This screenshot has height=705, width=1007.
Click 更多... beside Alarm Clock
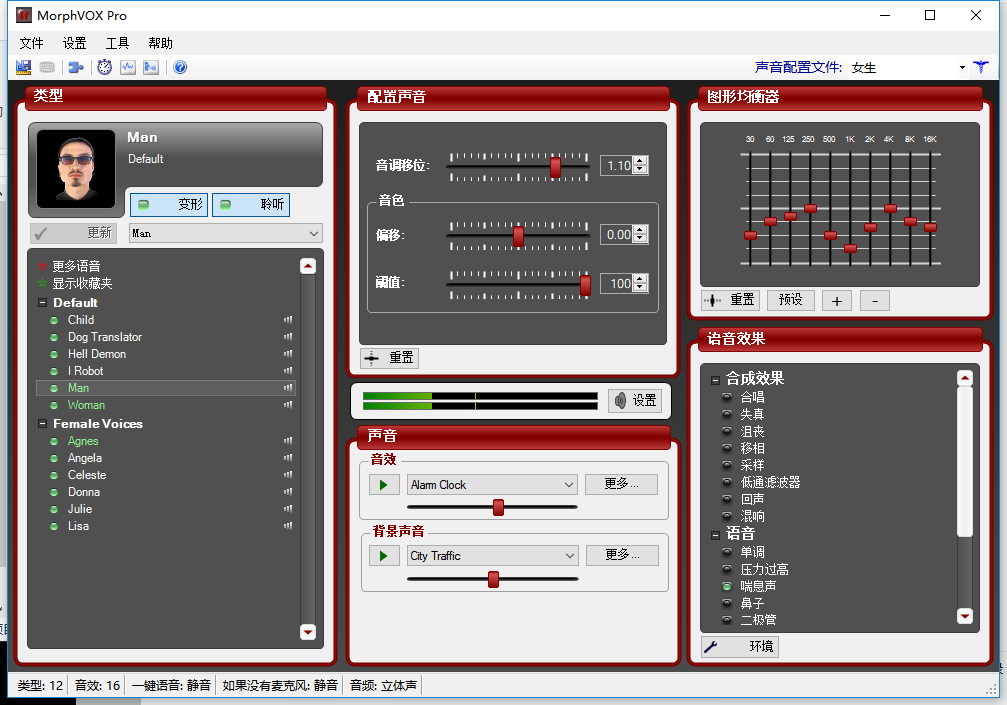(x=622, y=484)
